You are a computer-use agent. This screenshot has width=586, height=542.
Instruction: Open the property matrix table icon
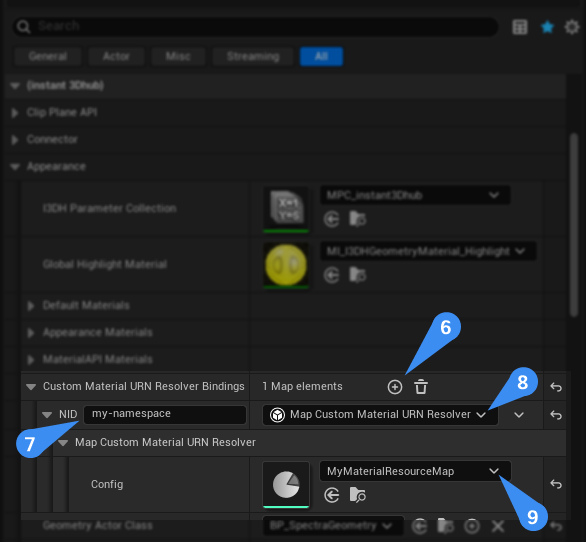pyautogui.click(x=520, y=27)
